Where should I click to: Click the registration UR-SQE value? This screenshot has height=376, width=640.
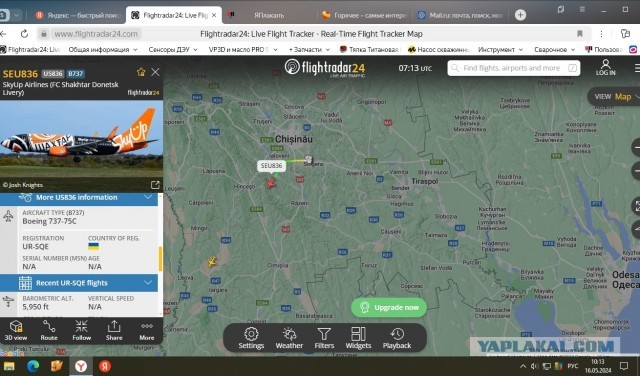pos(36,247)
